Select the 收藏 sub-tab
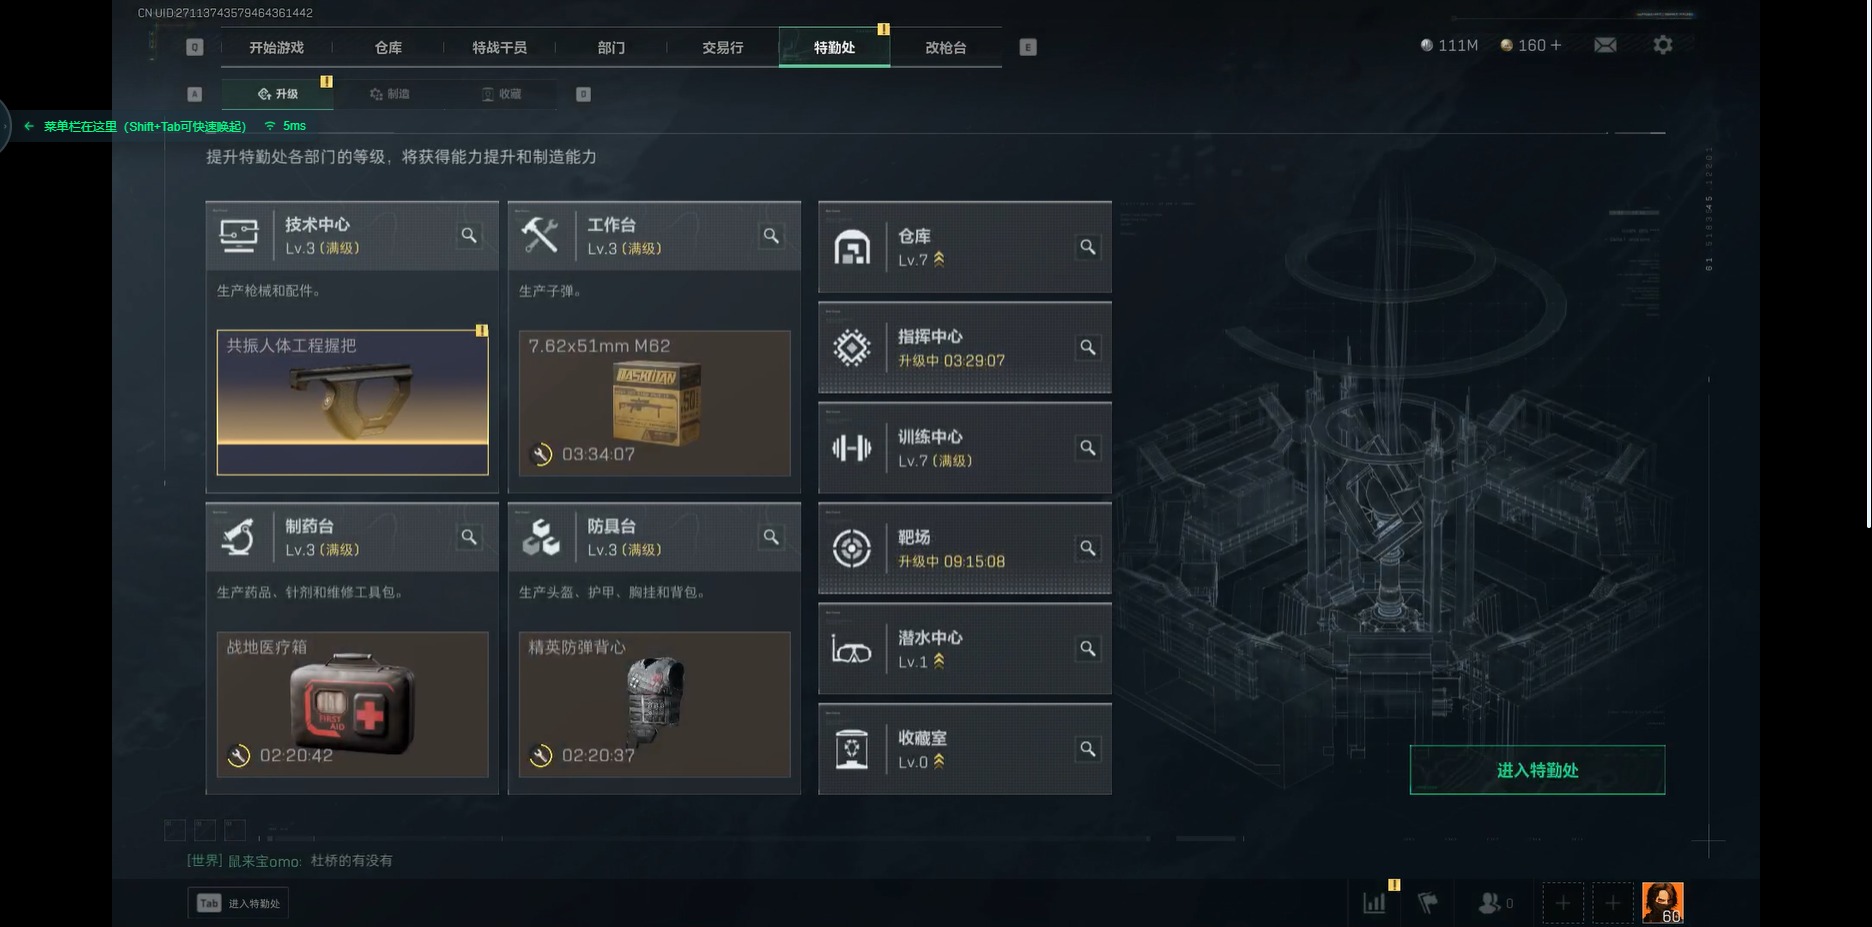This screenshot has height=927, width=1872. (x=501, y=94)
